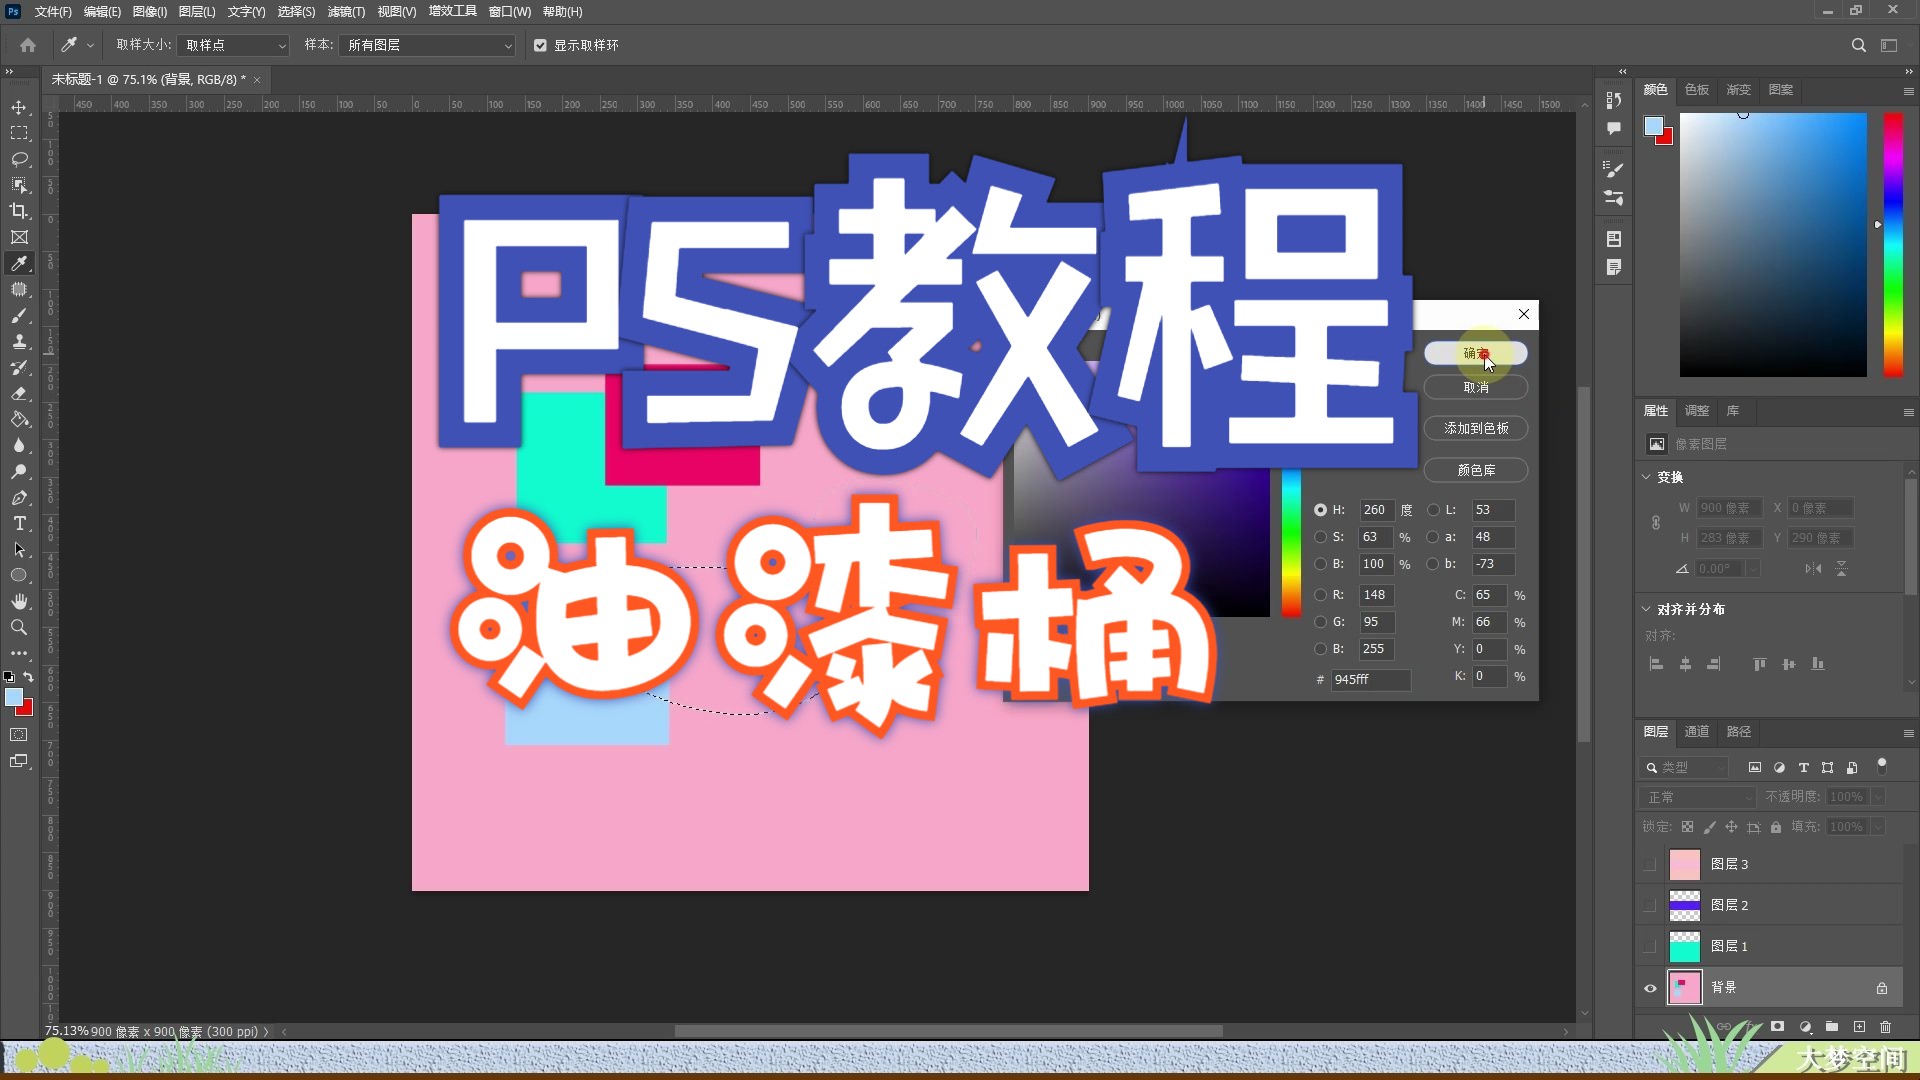Select the Hand tool
Screen dimensions: 1920x1080
coord(19,601)
